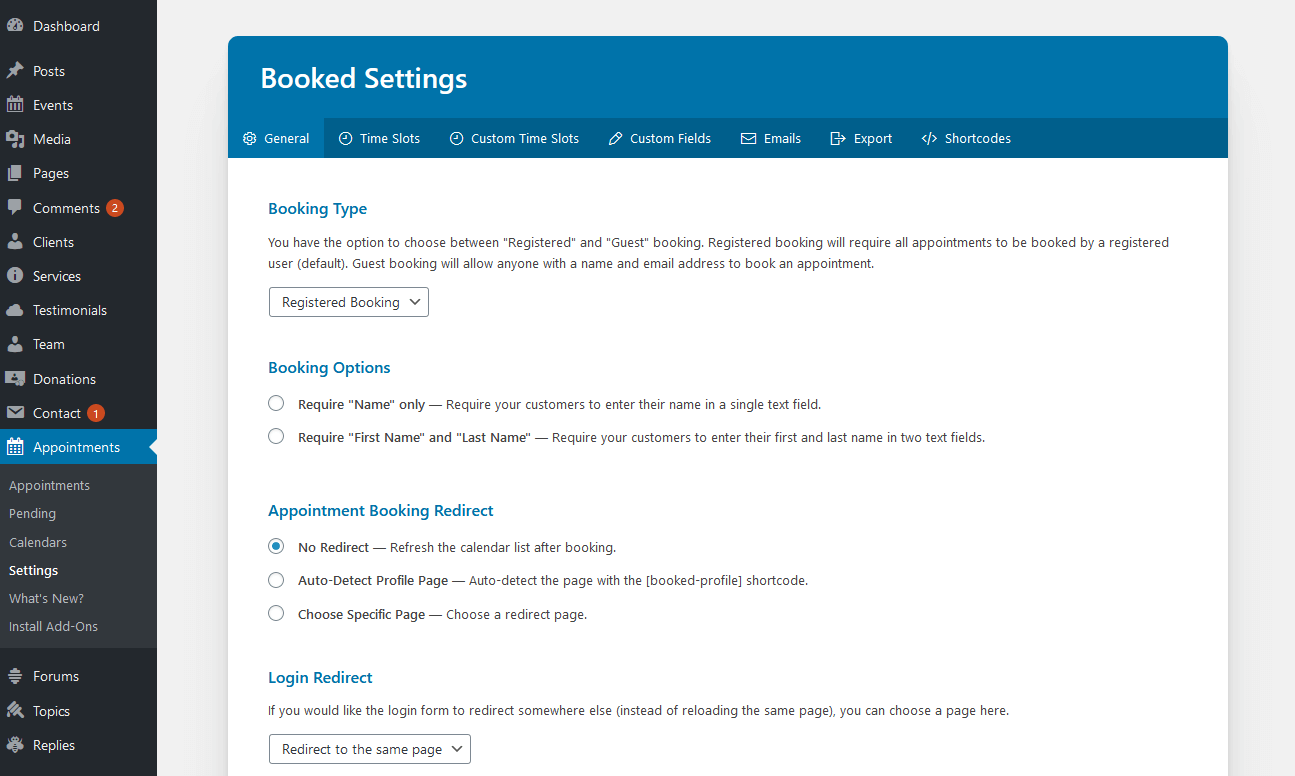Expand the Redirect to the same page dropdown

pos(370,749)
